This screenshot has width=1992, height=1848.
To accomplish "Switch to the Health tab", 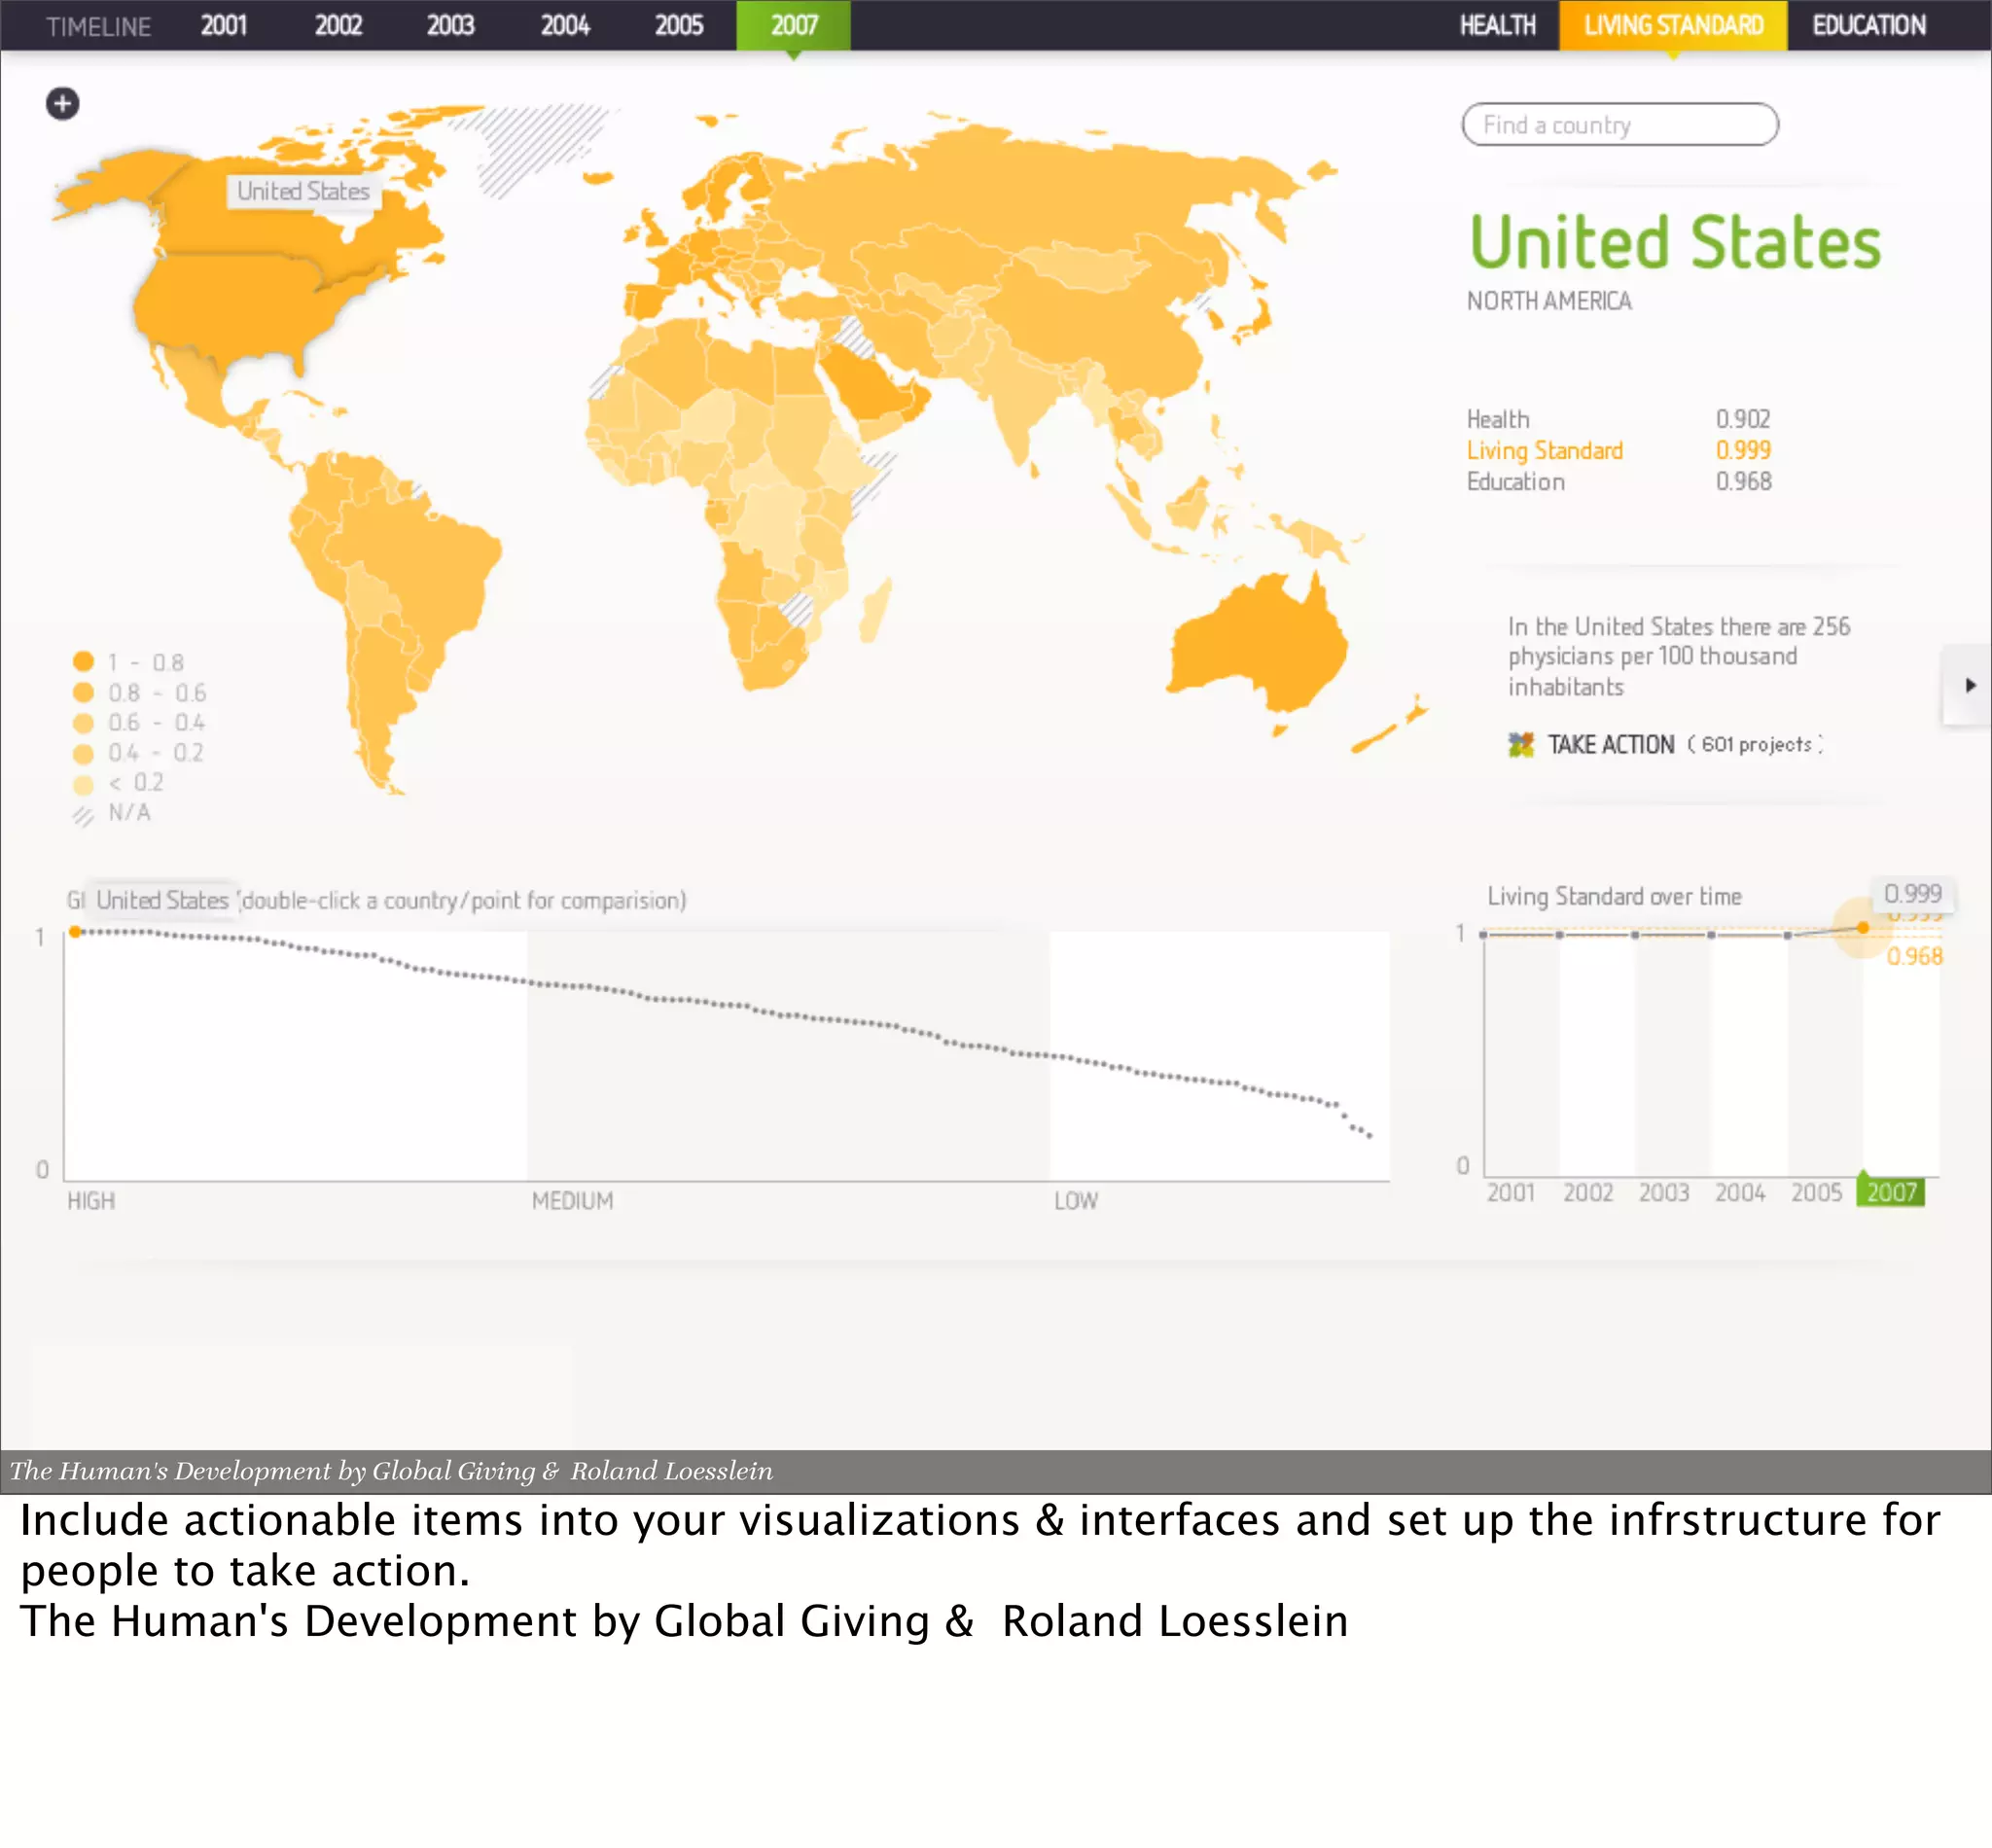I will tap(1497, 25).
